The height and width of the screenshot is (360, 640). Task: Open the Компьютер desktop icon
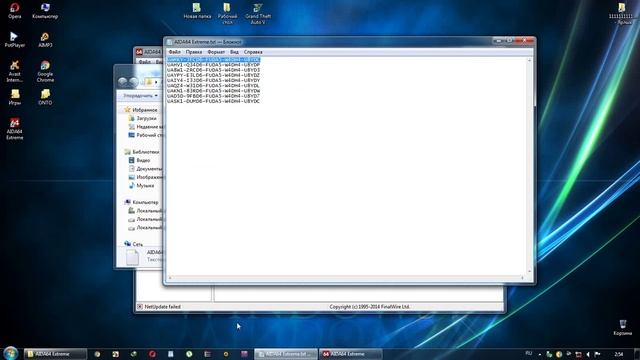point(45,11)
